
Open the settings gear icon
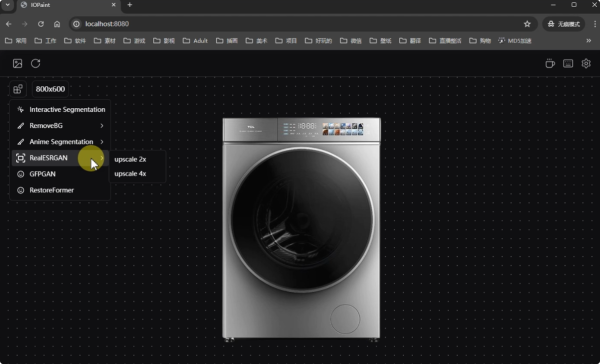(586, 64)
